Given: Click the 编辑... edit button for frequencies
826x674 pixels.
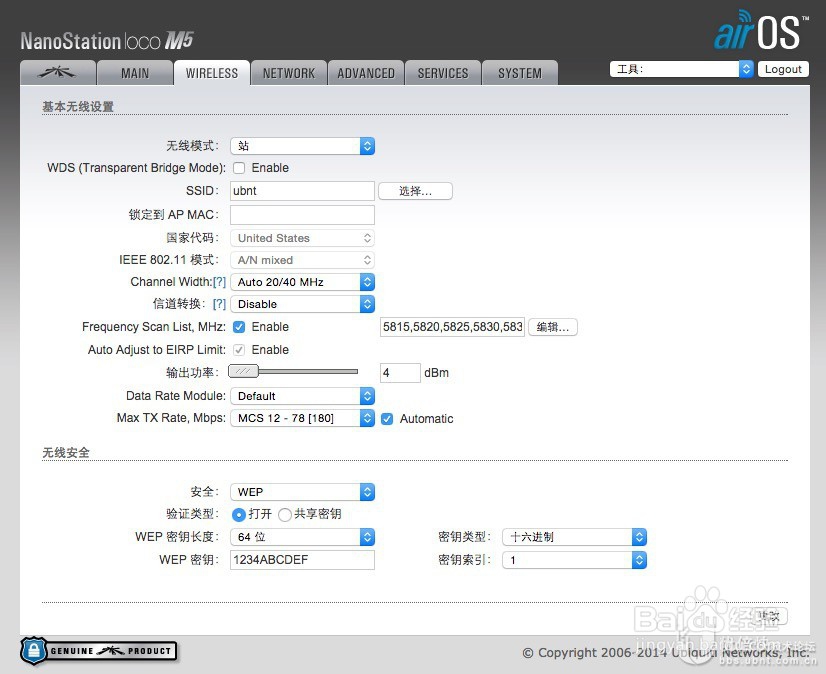Looking at the screenshot, I should tap(553, 327).
